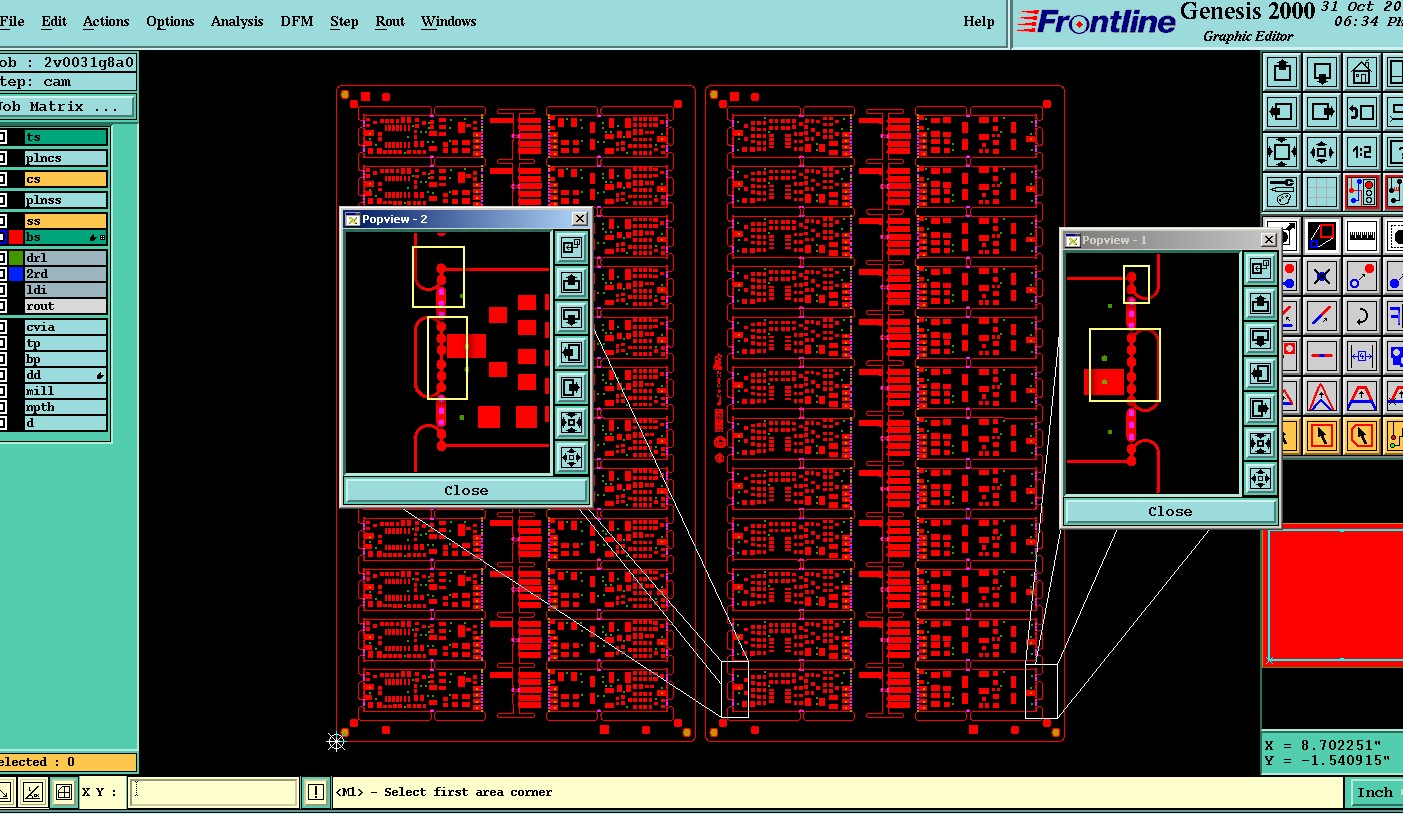Click the Home view icon

pos(1361,73)
